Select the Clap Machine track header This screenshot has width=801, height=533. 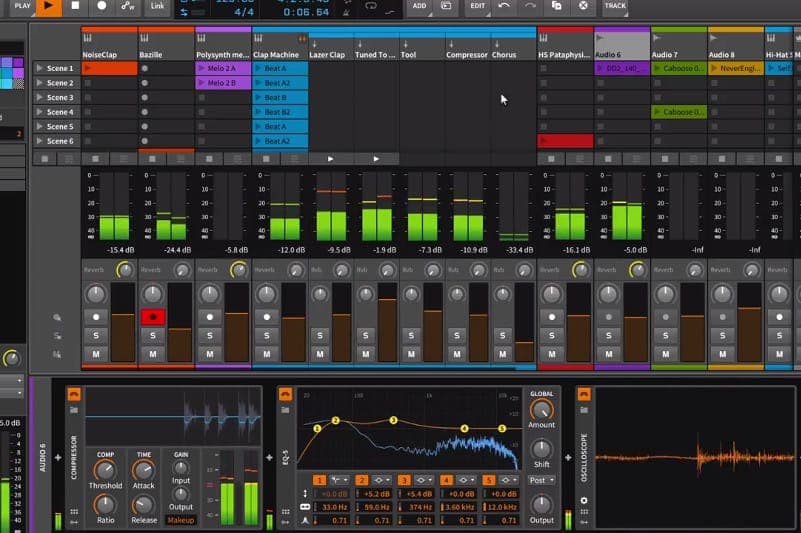coord(280,46)
